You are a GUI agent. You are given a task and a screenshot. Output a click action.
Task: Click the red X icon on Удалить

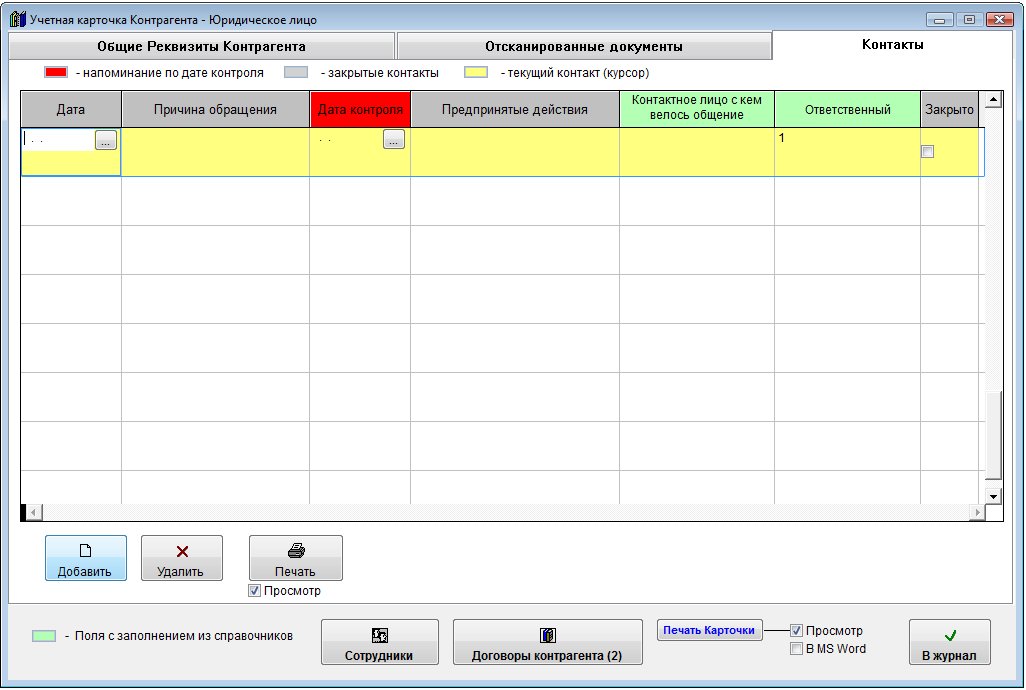point(182,551)
